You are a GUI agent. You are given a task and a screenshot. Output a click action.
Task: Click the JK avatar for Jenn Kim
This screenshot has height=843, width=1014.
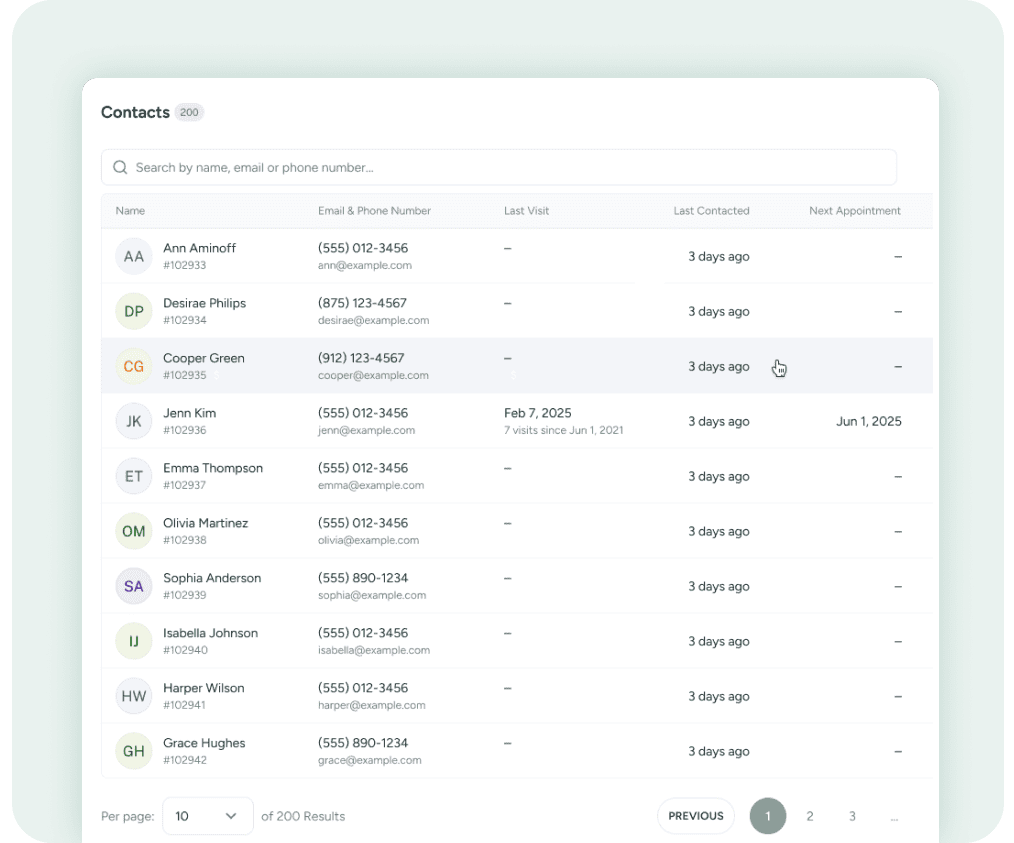[x=134, y=422]
